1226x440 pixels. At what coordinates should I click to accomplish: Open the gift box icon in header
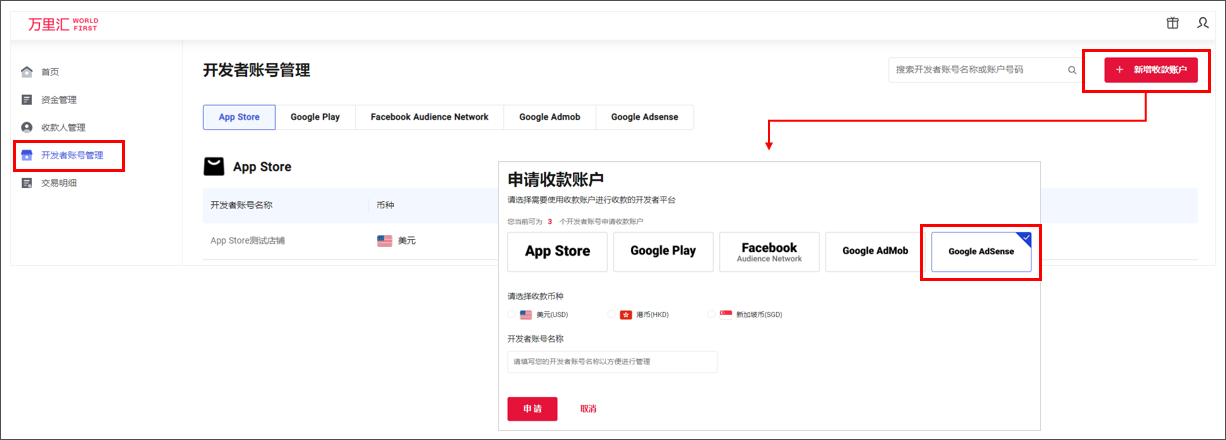coord(1173,23)
